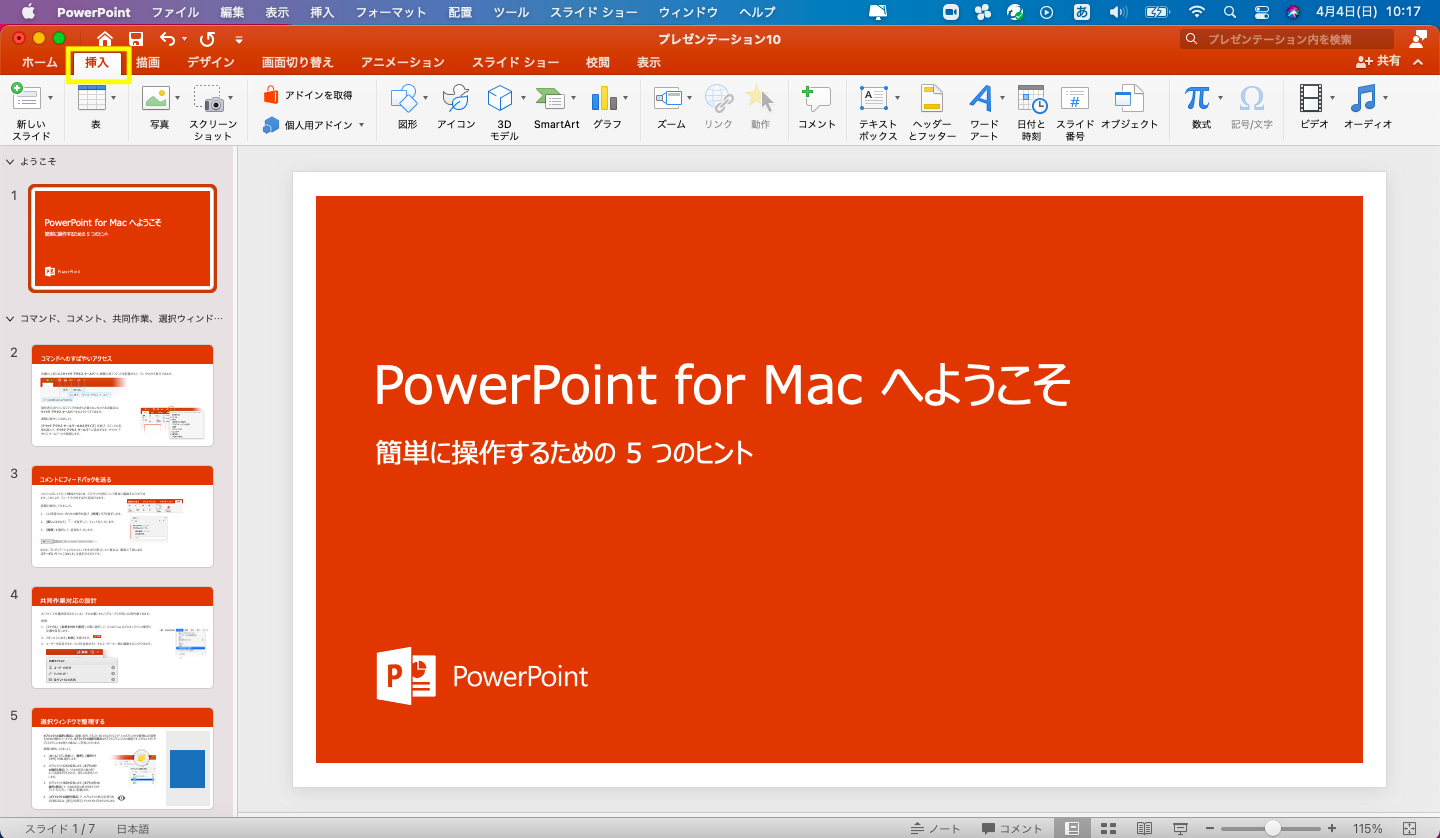Open the 画面切り替え ribbon tab

pos(298,62)
